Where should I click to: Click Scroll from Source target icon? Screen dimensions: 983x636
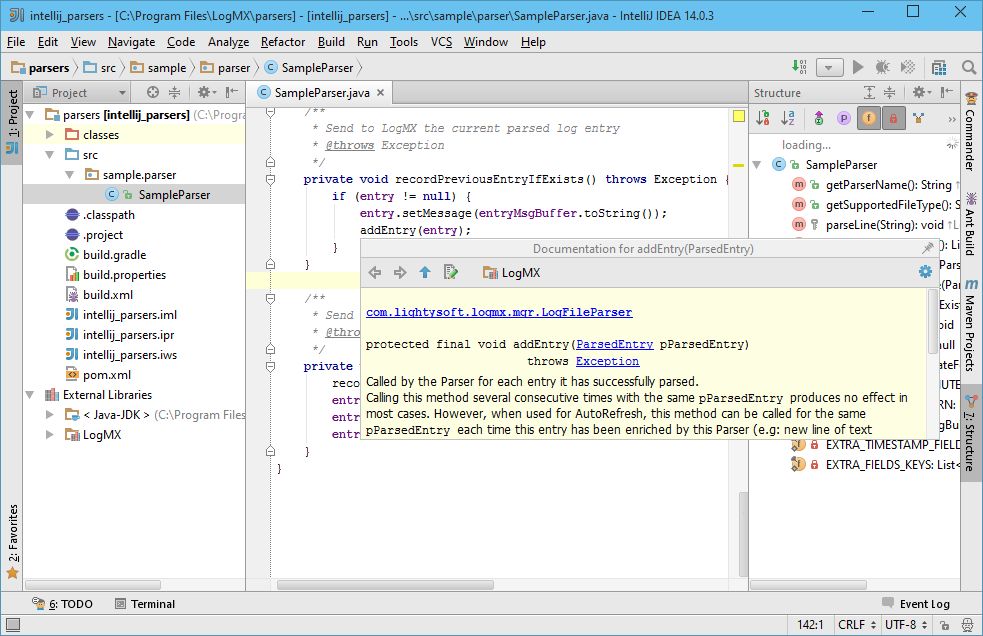(153, 92)
